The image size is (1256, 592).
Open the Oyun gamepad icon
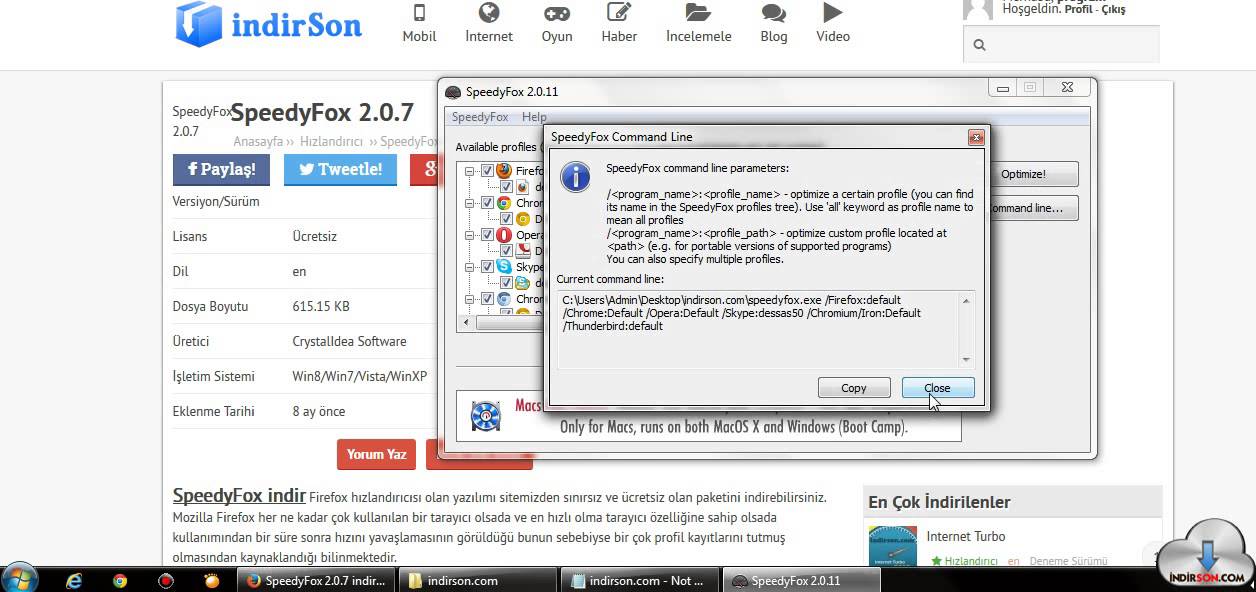pyautogui.click(x=557, y=13)
